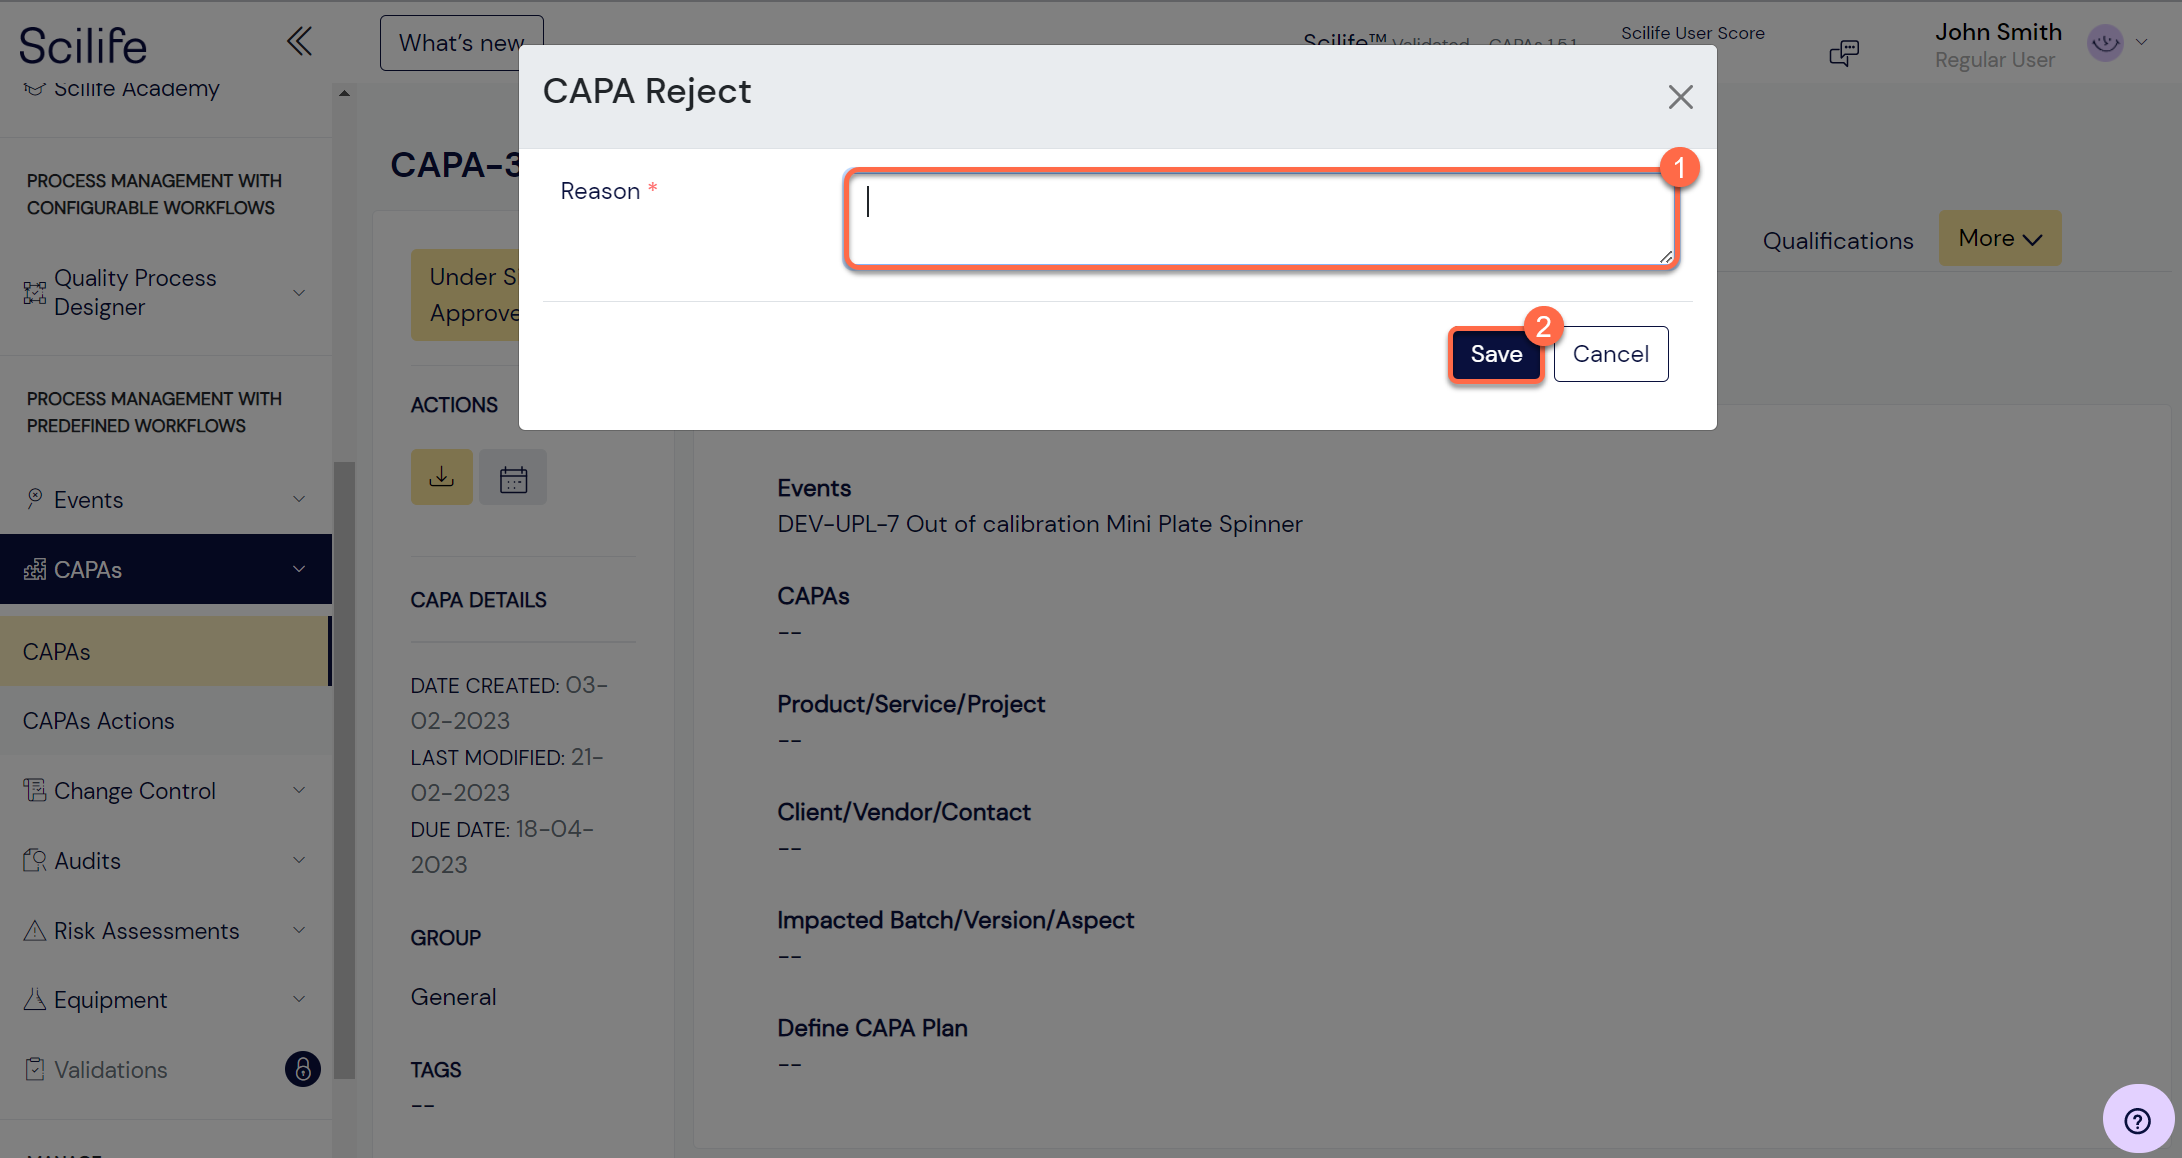Viewport: 2182px width, 1158px height.
Task: Open the More dropdown menu
Action: [x=2000, y=238]
